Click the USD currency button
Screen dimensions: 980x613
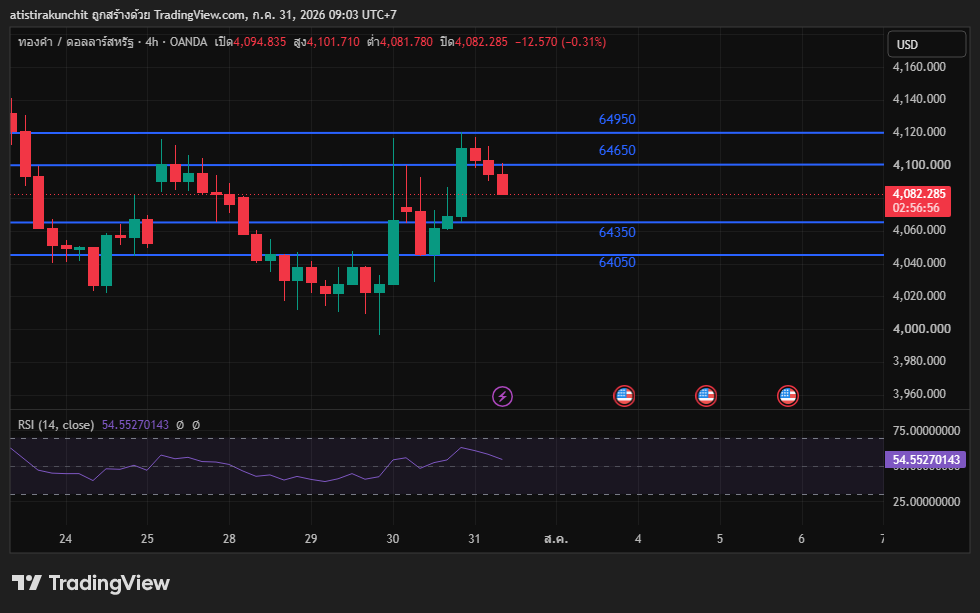point(927,44)
